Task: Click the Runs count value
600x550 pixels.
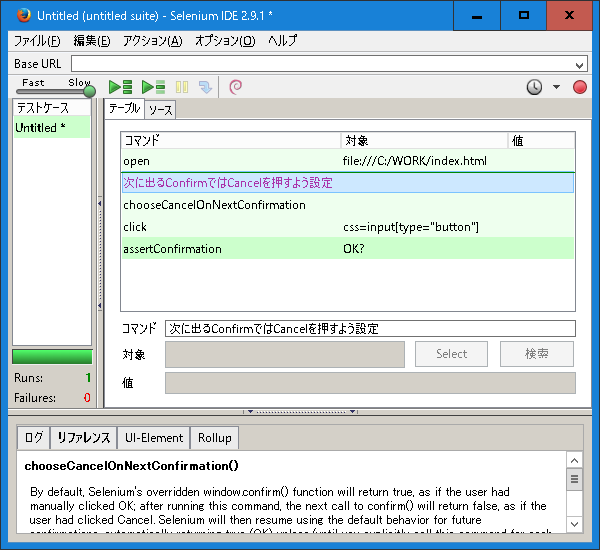Action: point(88,378)
